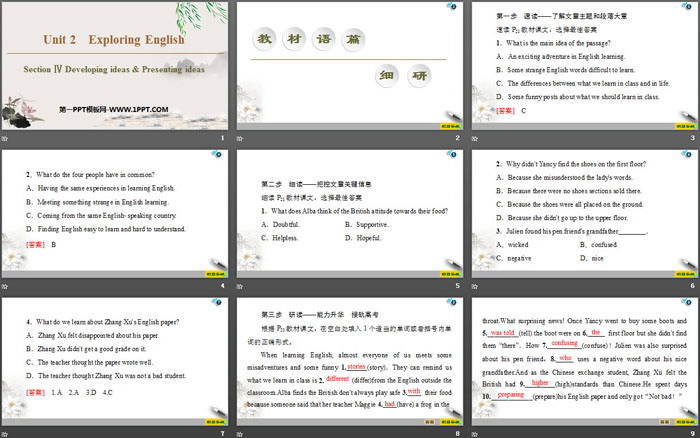
Task: Click red answer 'was told' on slide 9
Action: coord(503,333)
